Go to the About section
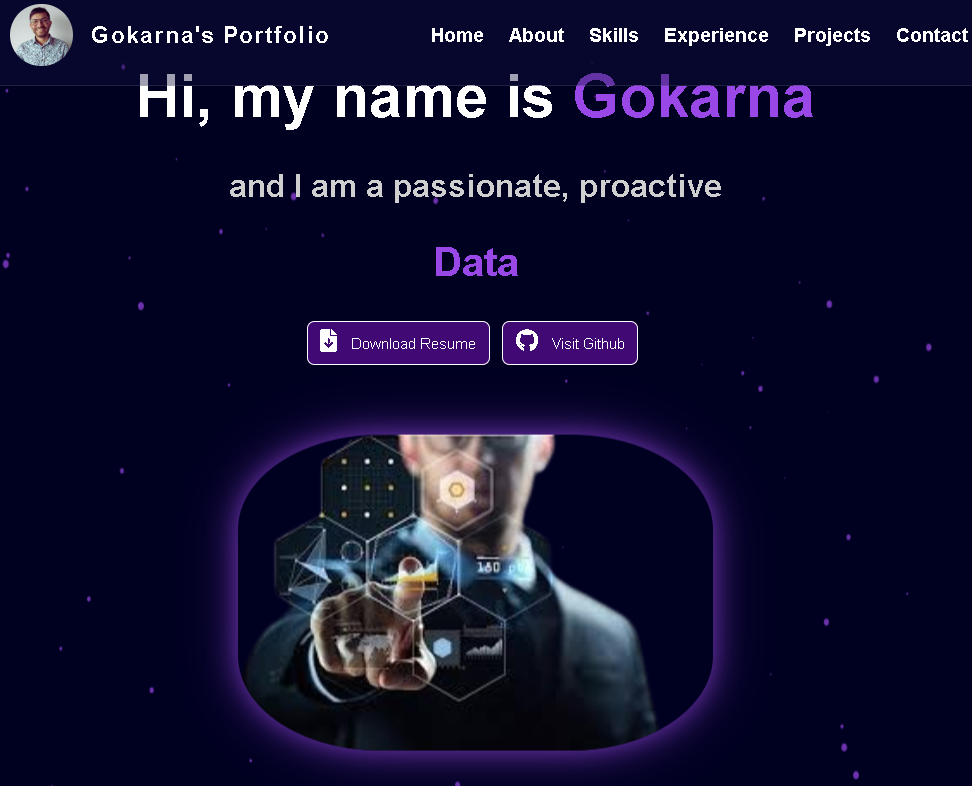 tap(536, 35)
